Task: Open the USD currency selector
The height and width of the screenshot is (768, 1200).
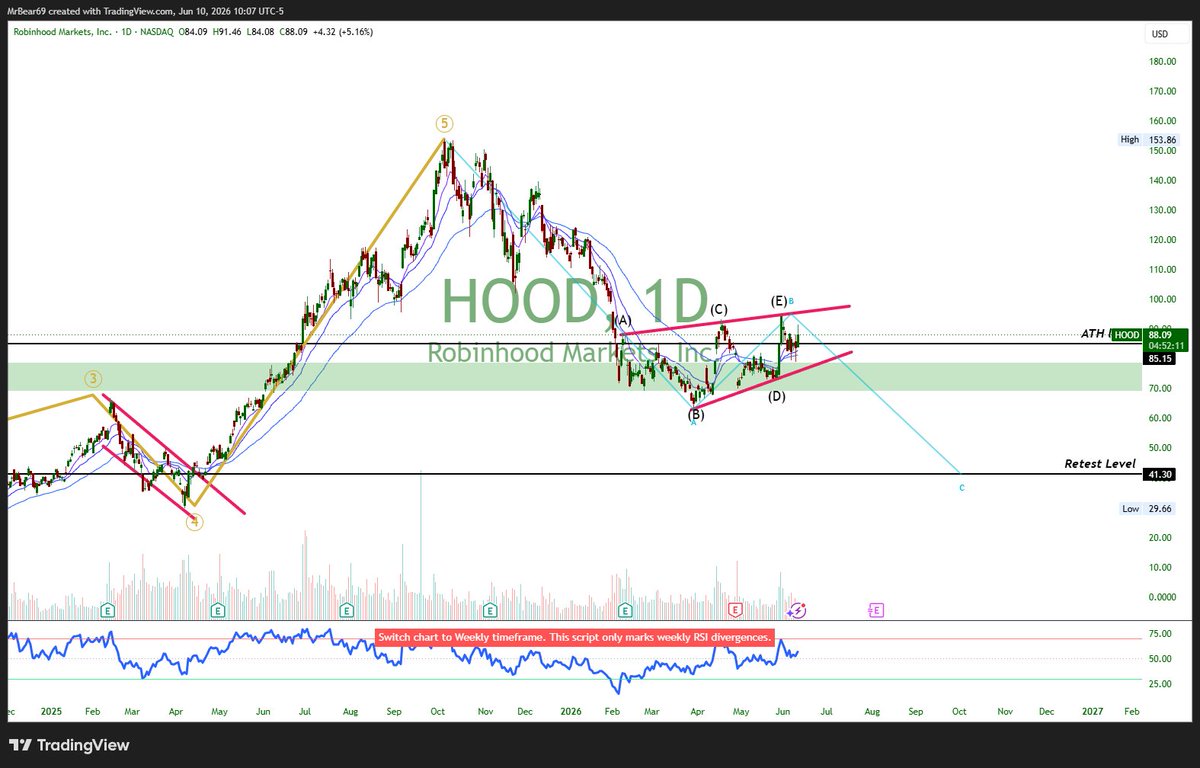Action: point(1159,34)
